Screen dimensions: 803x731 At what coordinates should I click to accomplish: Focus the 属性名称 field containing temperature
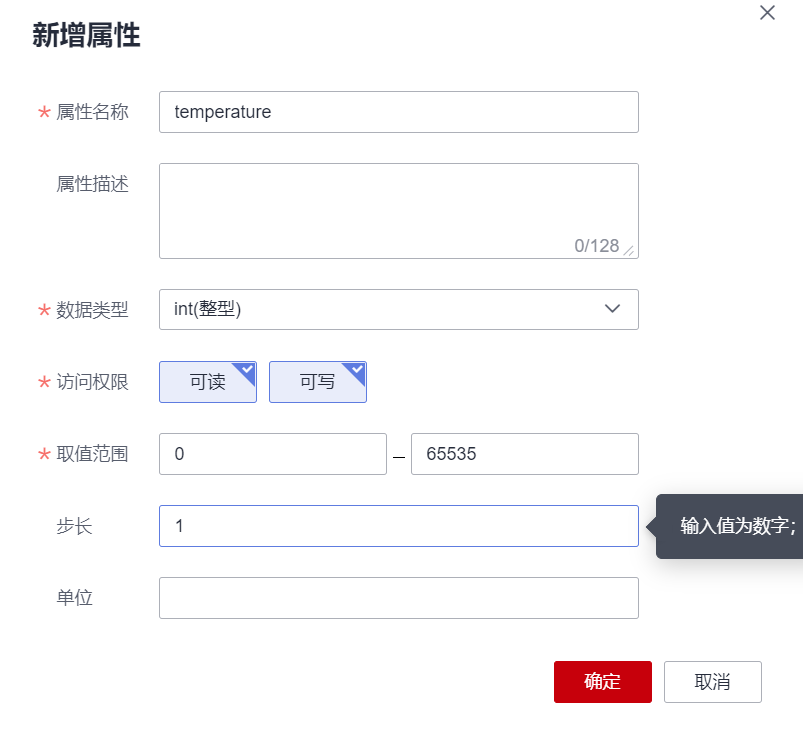(x=398, y=112)
